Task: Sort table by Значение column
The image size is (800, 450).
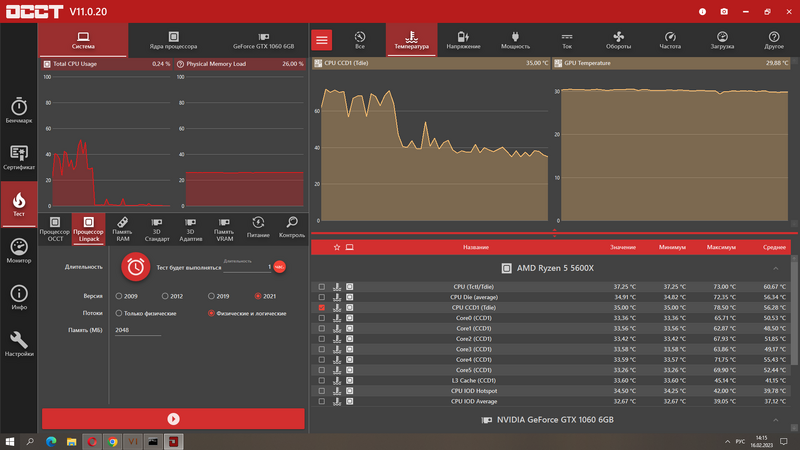Action: point(623,247)
